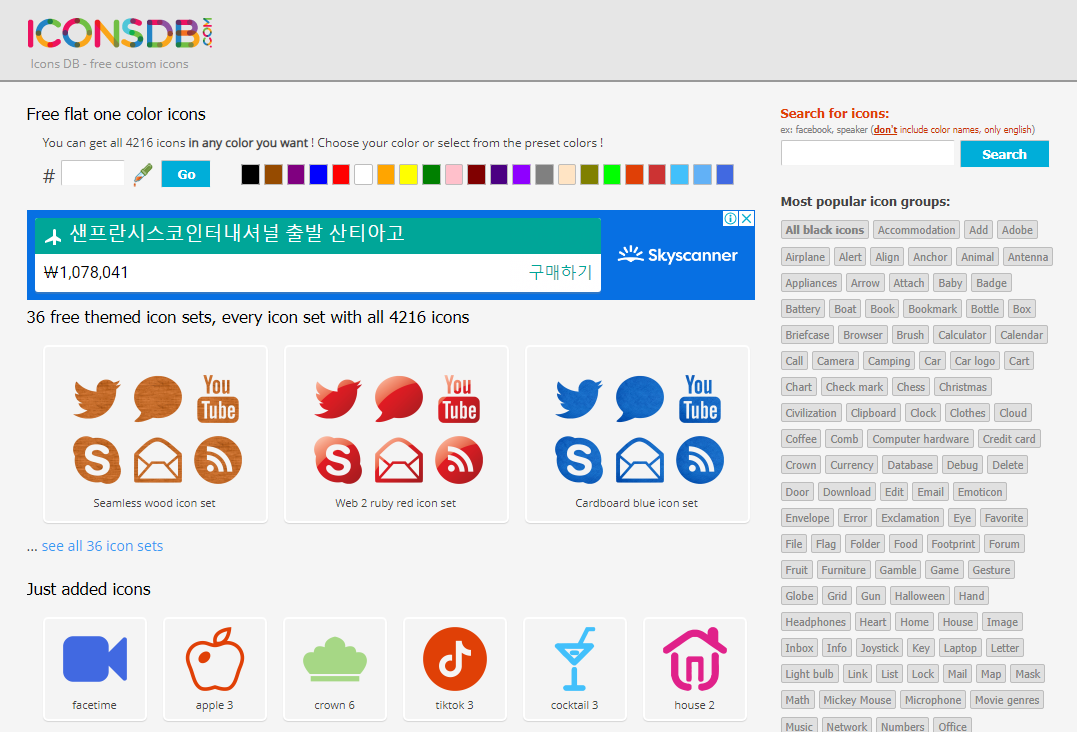
Task: Open the Calculator icon group
Action: (x=962, y=335)
